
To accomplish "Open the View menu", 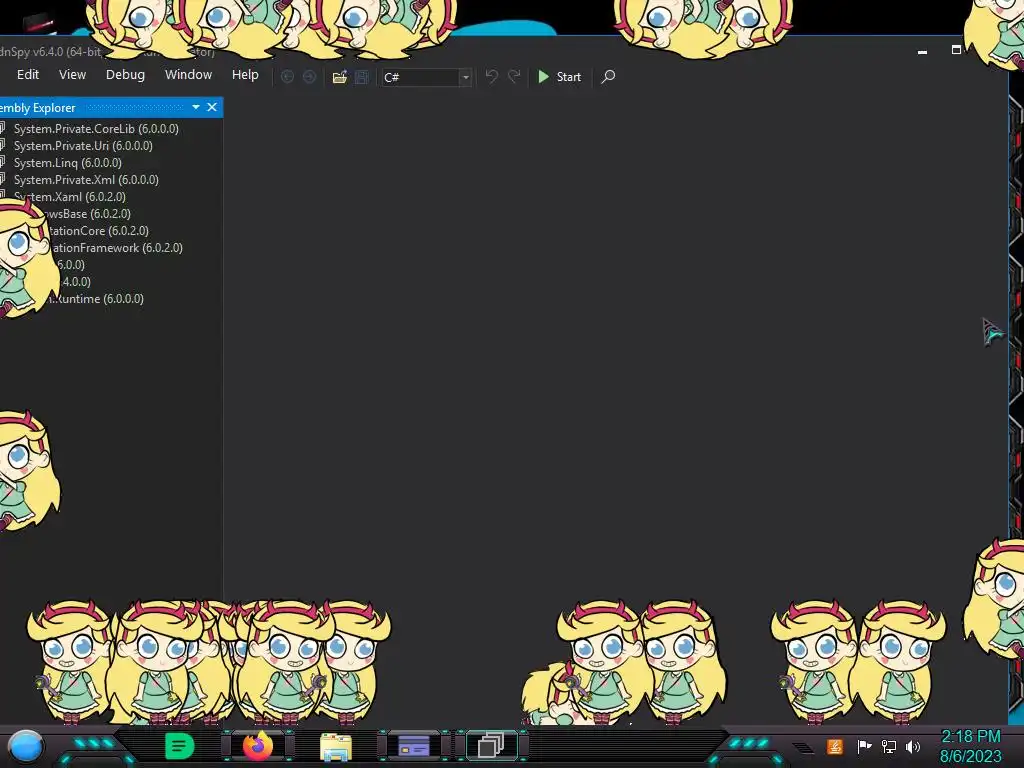I will (72, 74).
